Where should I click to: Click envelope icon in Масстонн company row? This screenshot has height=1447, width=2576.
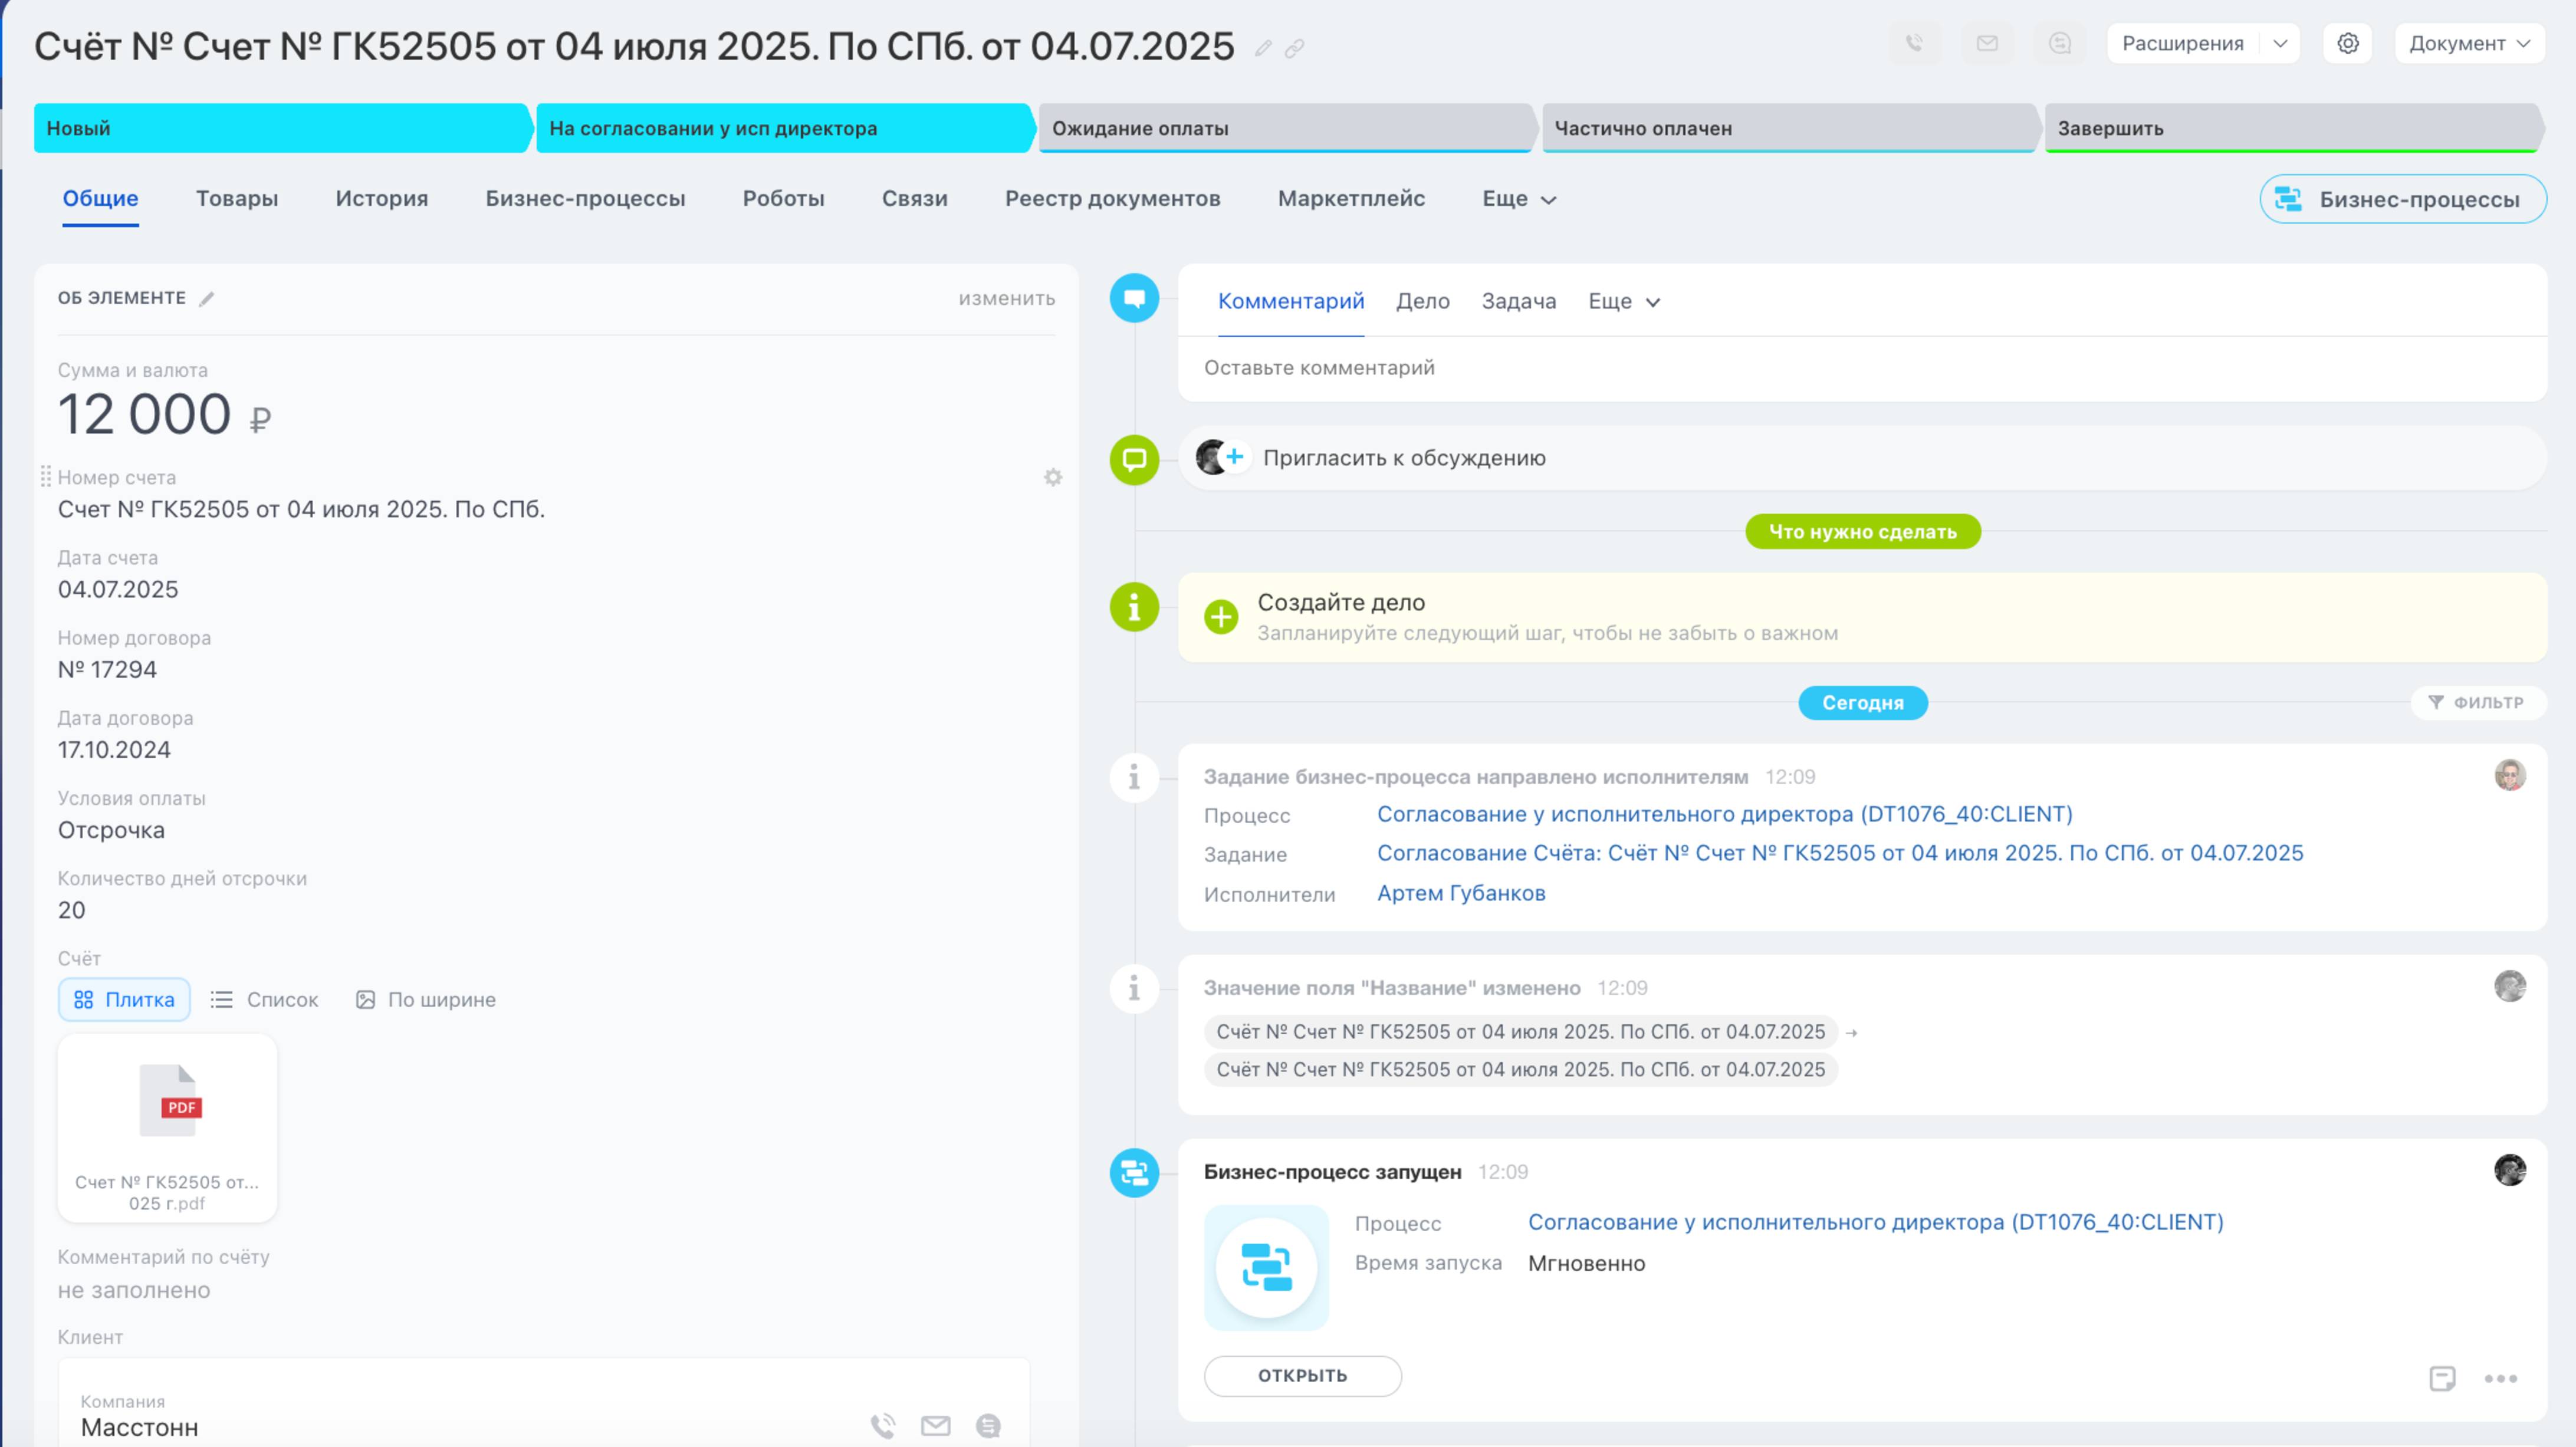(x=935, y=1425)
